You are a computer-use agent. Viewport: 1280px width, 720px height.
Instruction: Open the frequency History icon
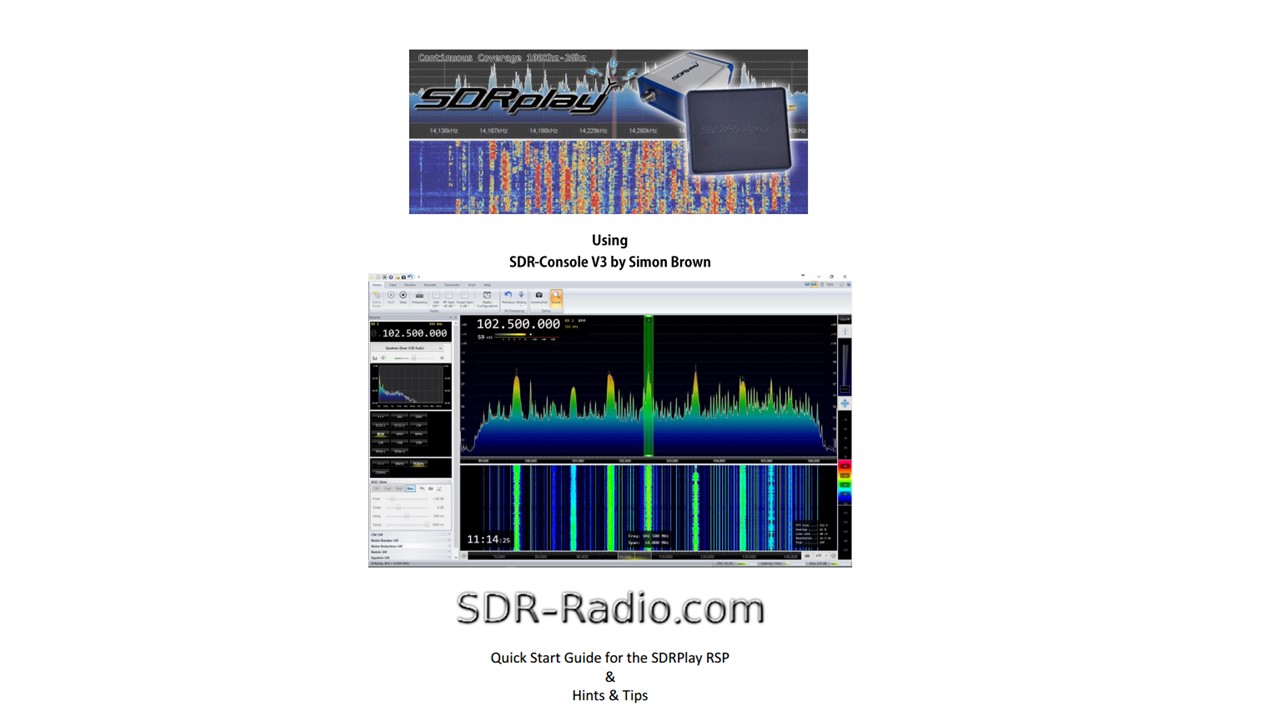(521, 297)
